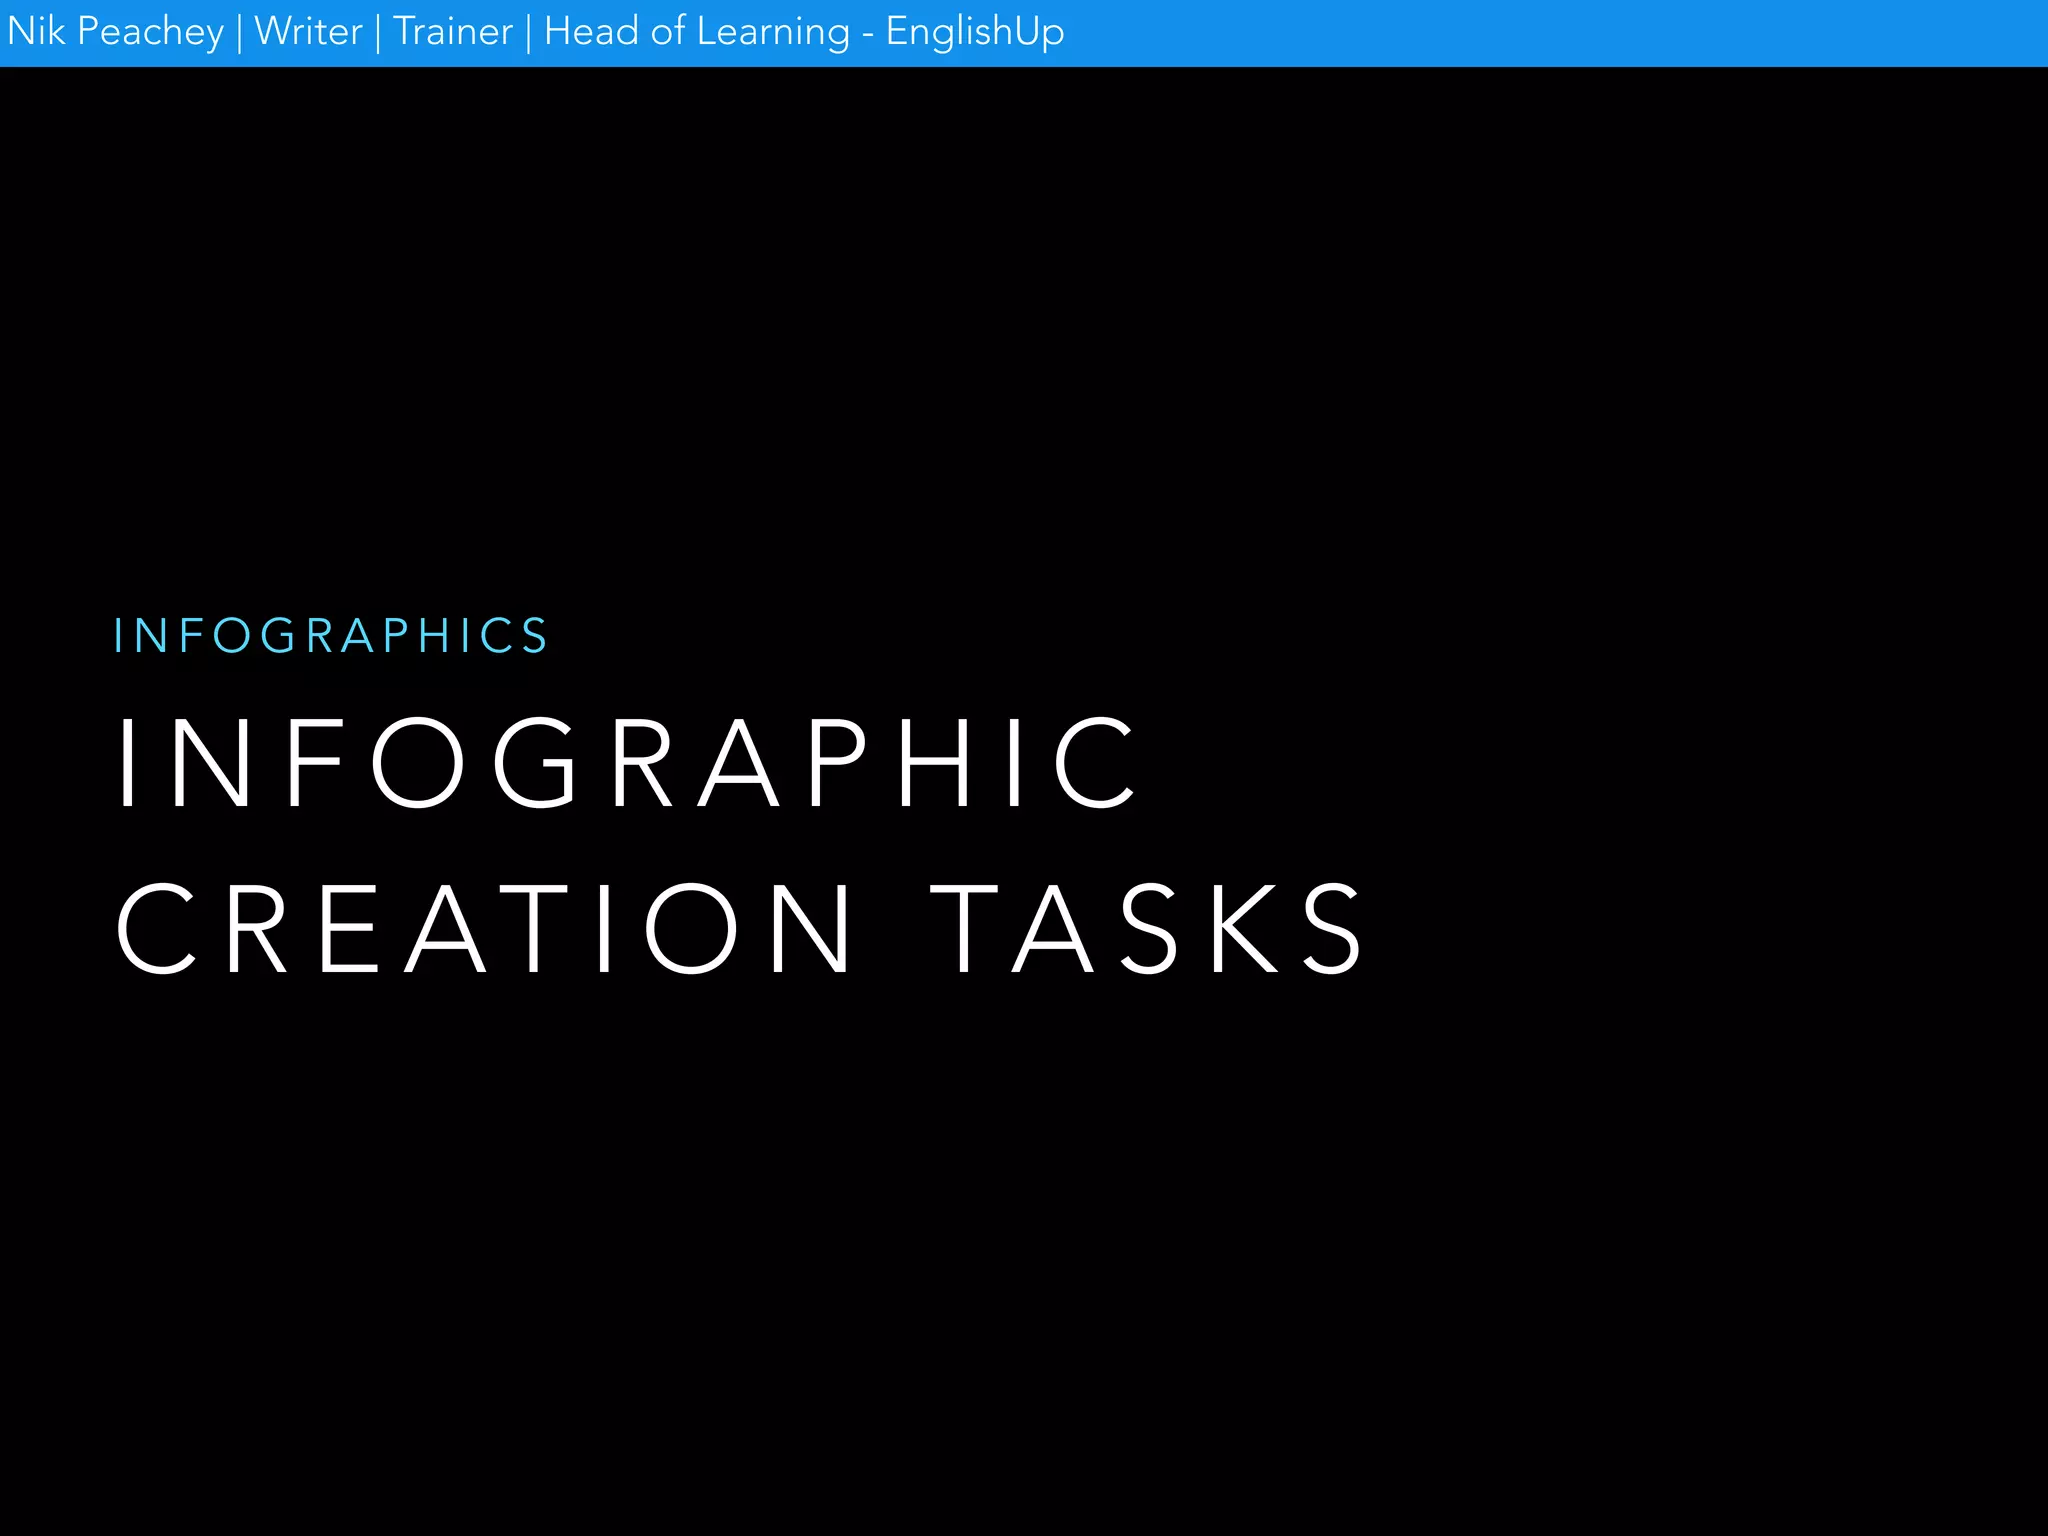Click the letter 'O' in 'CREATION'
This screenshot has height=1536, width=2048.
691,929
